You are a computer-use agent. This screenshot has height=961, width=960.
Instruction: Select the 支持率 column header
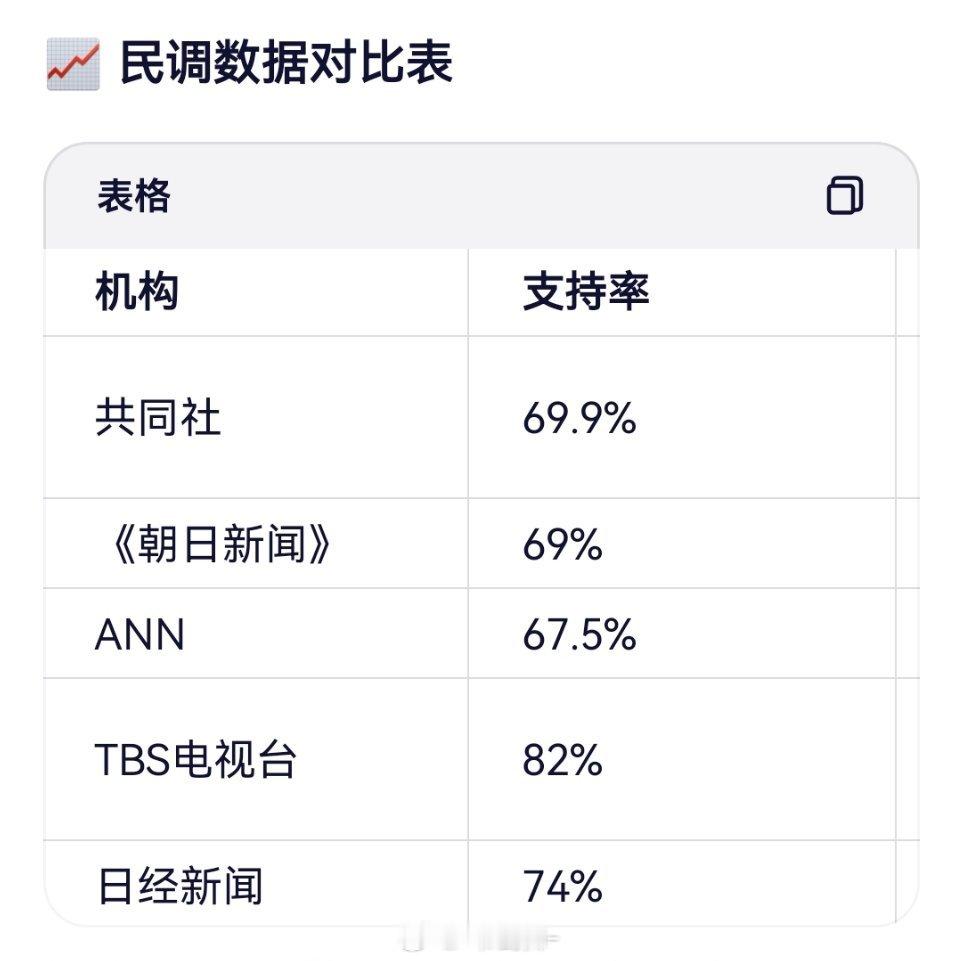pyautogui.click(x=588, y=290)
